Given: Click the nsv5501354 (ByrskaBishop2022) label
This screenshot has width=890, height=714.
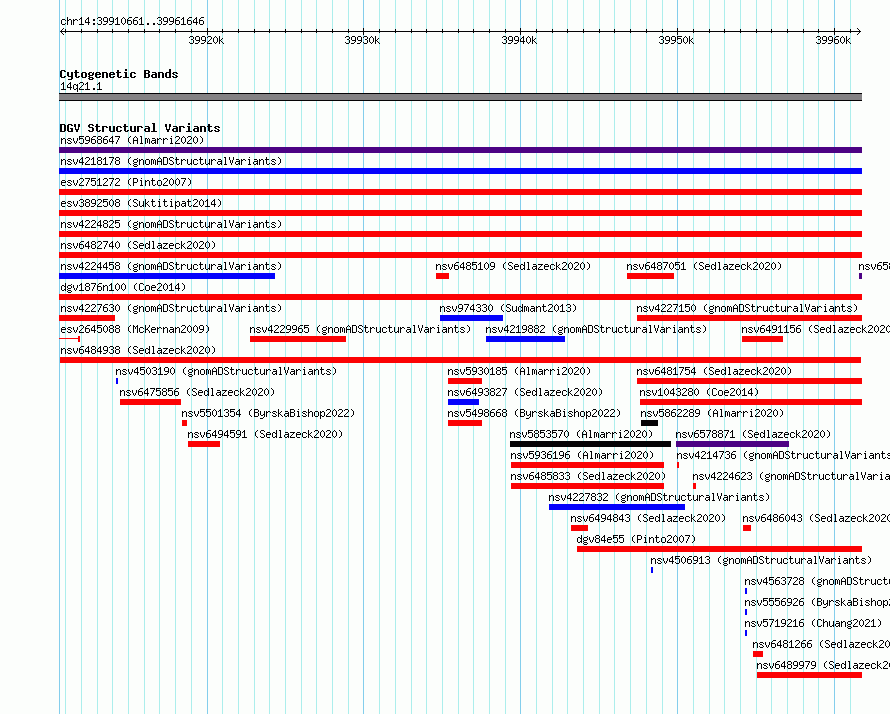Looking at the screenshot, I should pyautogui.click(x=268, y=413).
